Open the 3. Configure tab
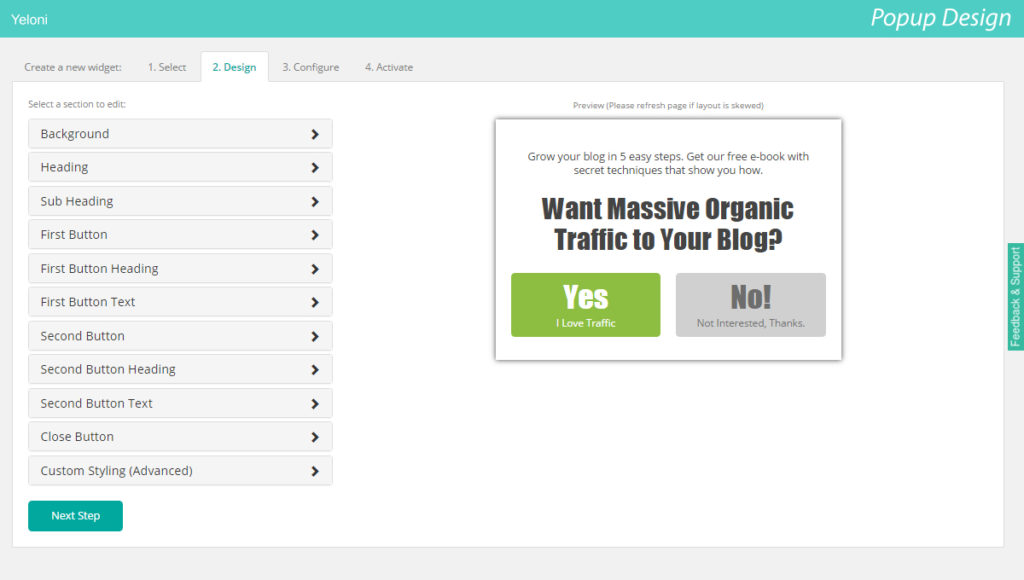Screen dimensions: 1024x580 click(x=310, y=67)
